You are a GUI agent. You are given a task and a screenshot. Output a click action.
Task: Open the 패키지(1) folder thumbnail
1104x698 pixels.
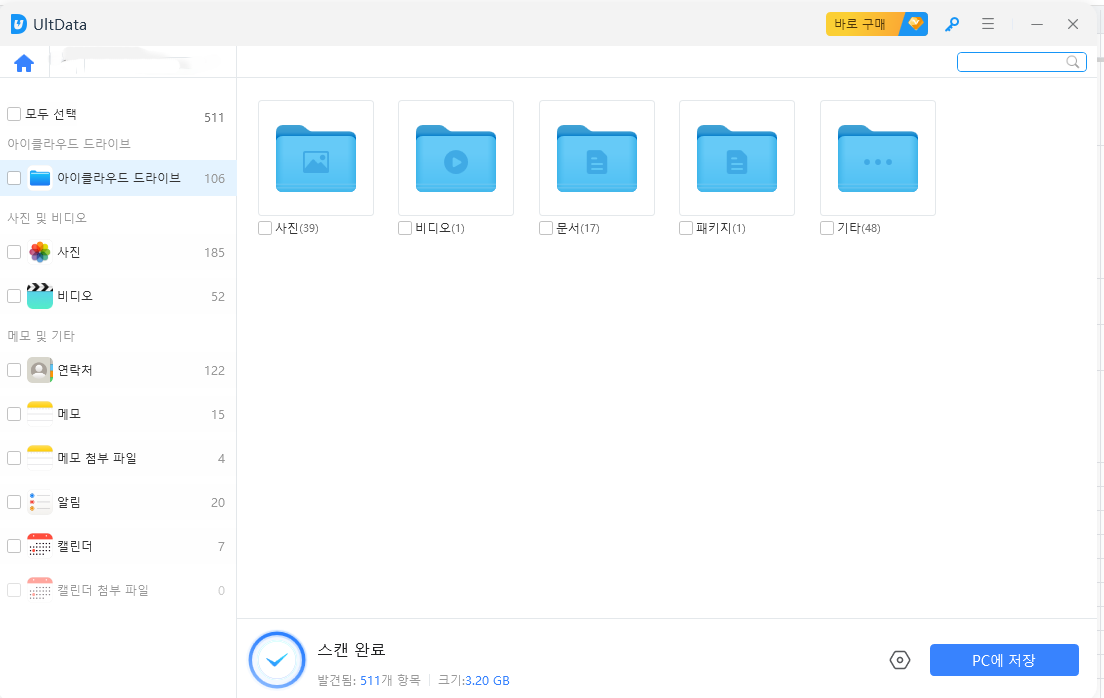click(736, 158)
